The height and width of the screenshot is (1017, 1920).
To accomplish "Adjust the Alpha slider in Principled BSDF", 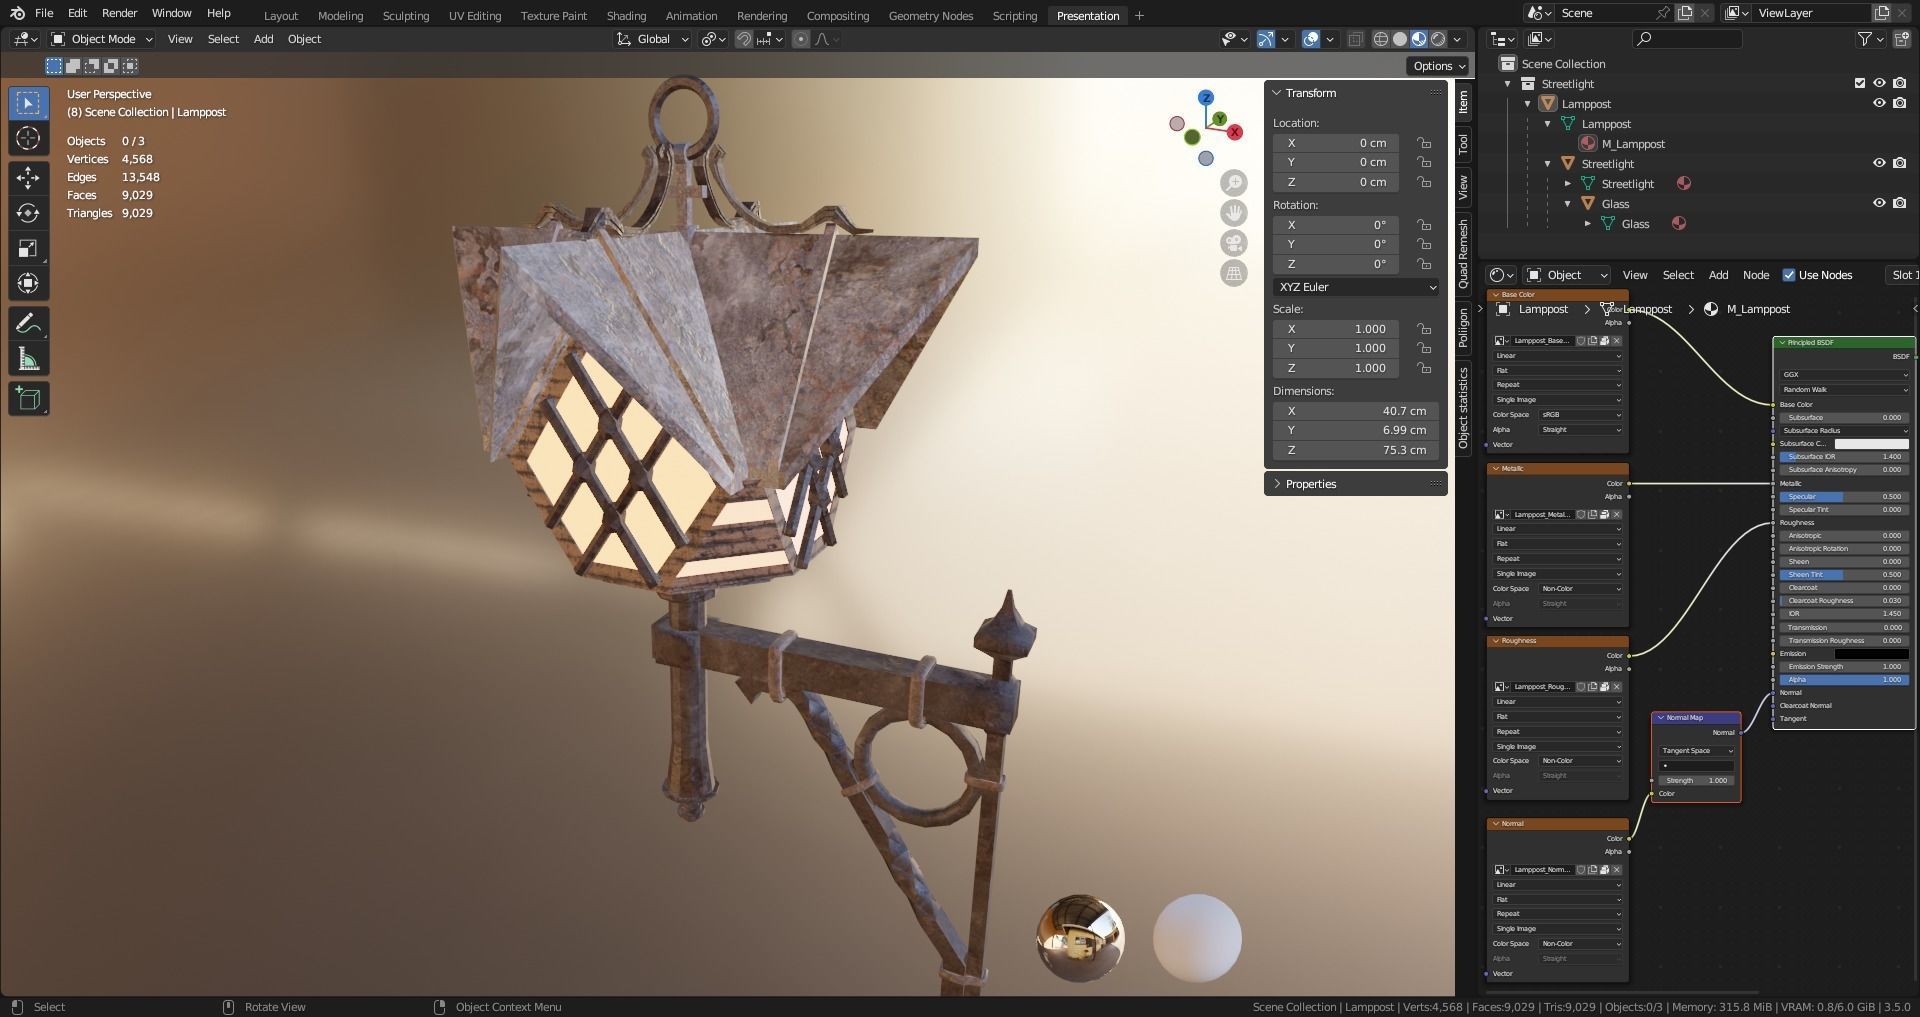I will pos(1843,679).
